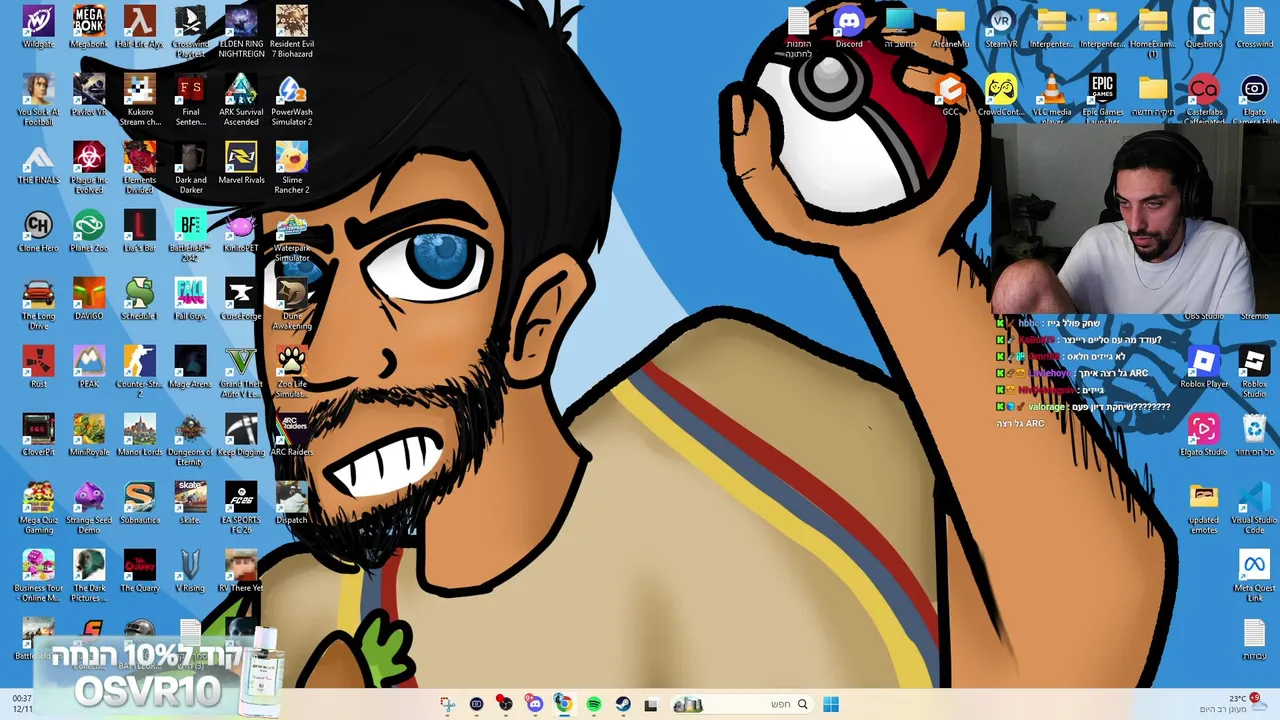Viewport: 1280px width, 720px height.
Task: Open EA SPORTS FC 26 shortcut
Action: pyautogui.click(x=241, y=508)
